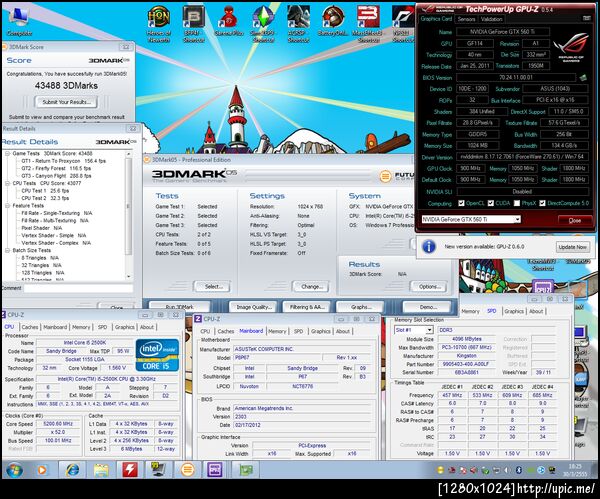Viewport: 600px width, 499px height.
Task: Select GT1 - Return To Proxycon result row
Action: tap(64, 161)
